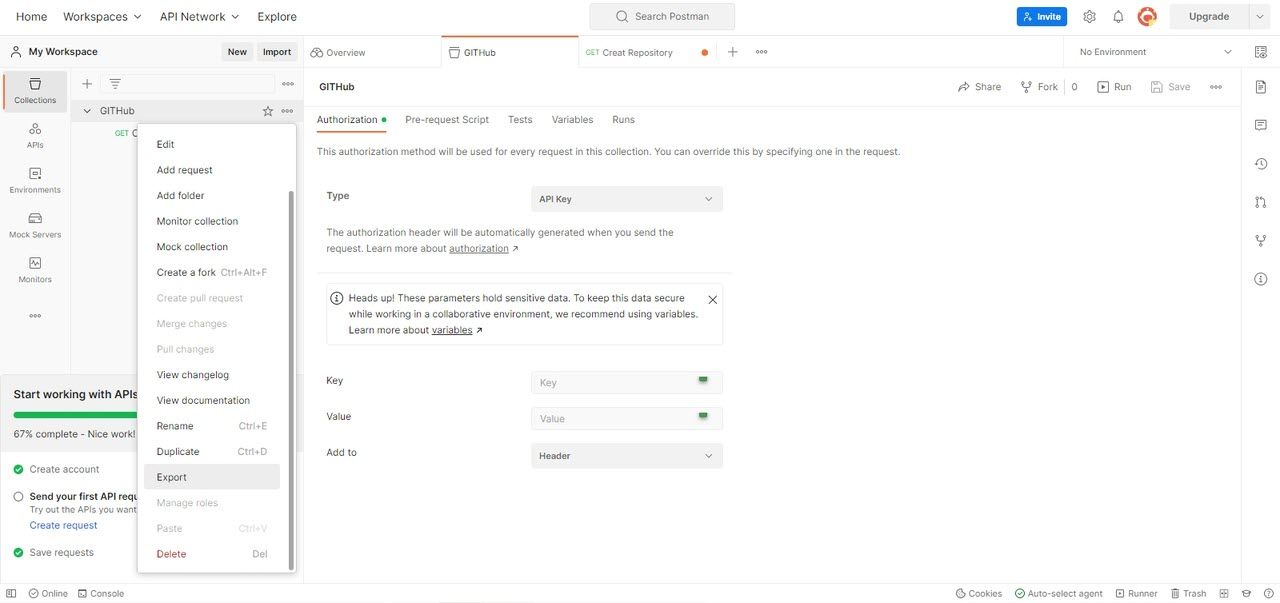
Task: Open the Monitors sidebar panel
Action: tap(30, 268)
